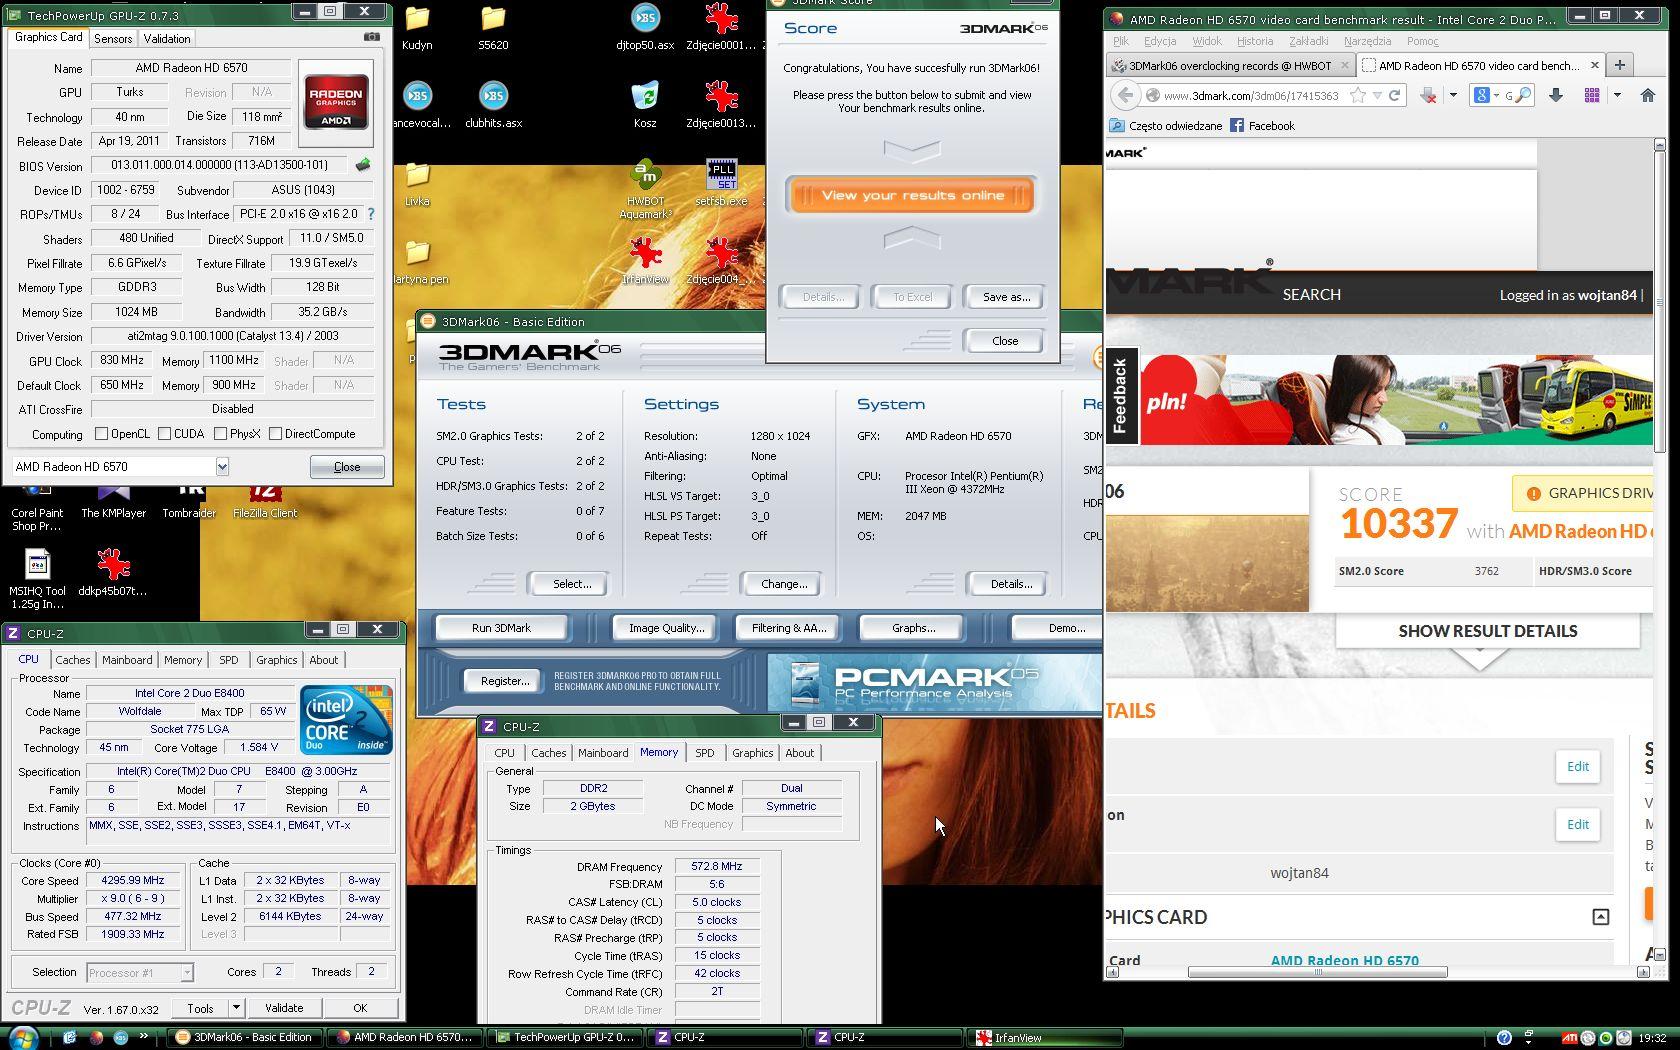Switch to the 3DMark06 overclocking records tab
1680x1050 pixels.
pyautogui.click(x=1230, y=66)
